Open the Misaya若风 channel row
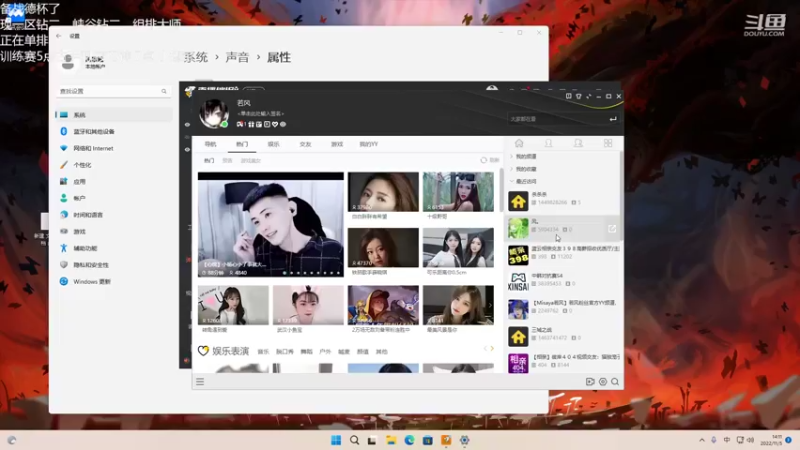 [563, 309]
